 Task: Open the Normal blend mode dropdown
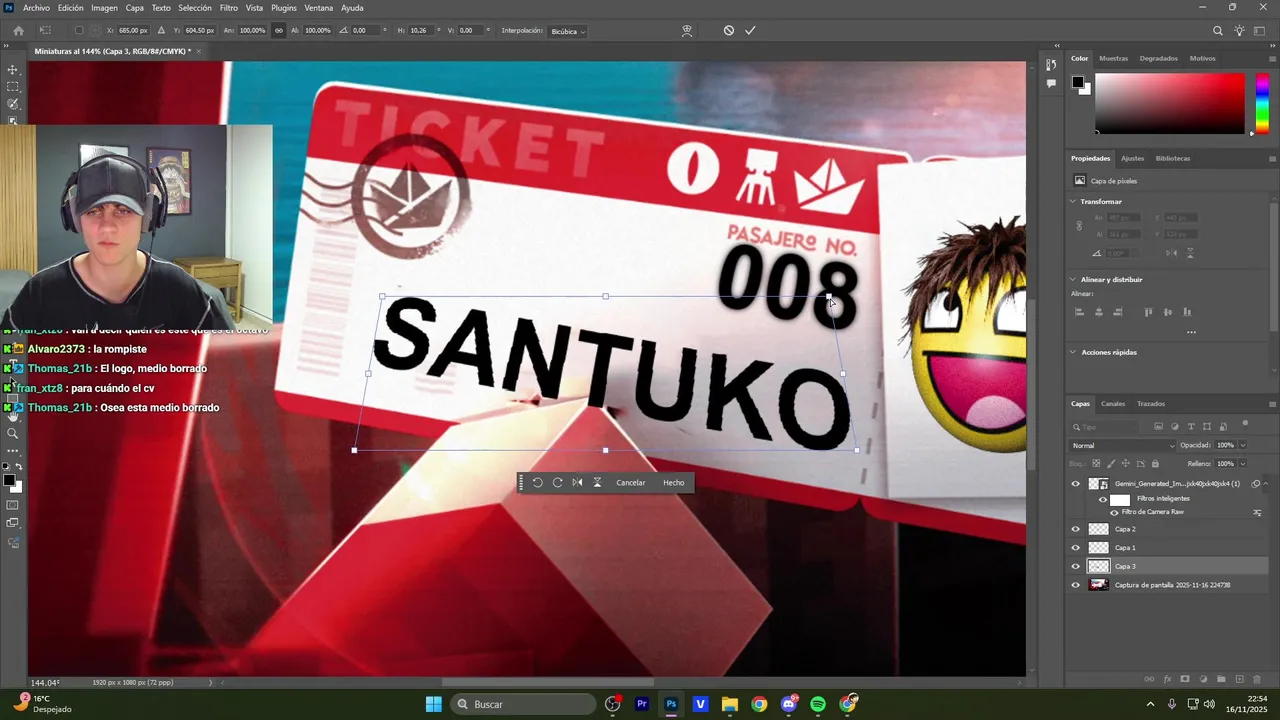click(1123, 446)
